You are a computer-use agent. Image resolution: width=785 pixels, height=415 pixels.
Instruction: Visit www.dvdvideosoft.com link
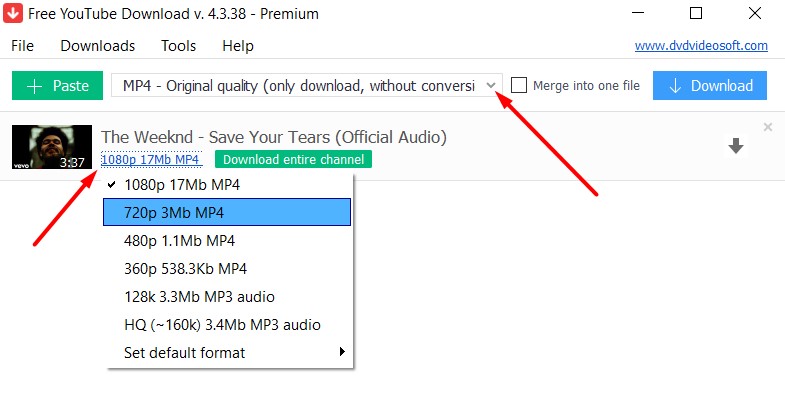(701, 46)
